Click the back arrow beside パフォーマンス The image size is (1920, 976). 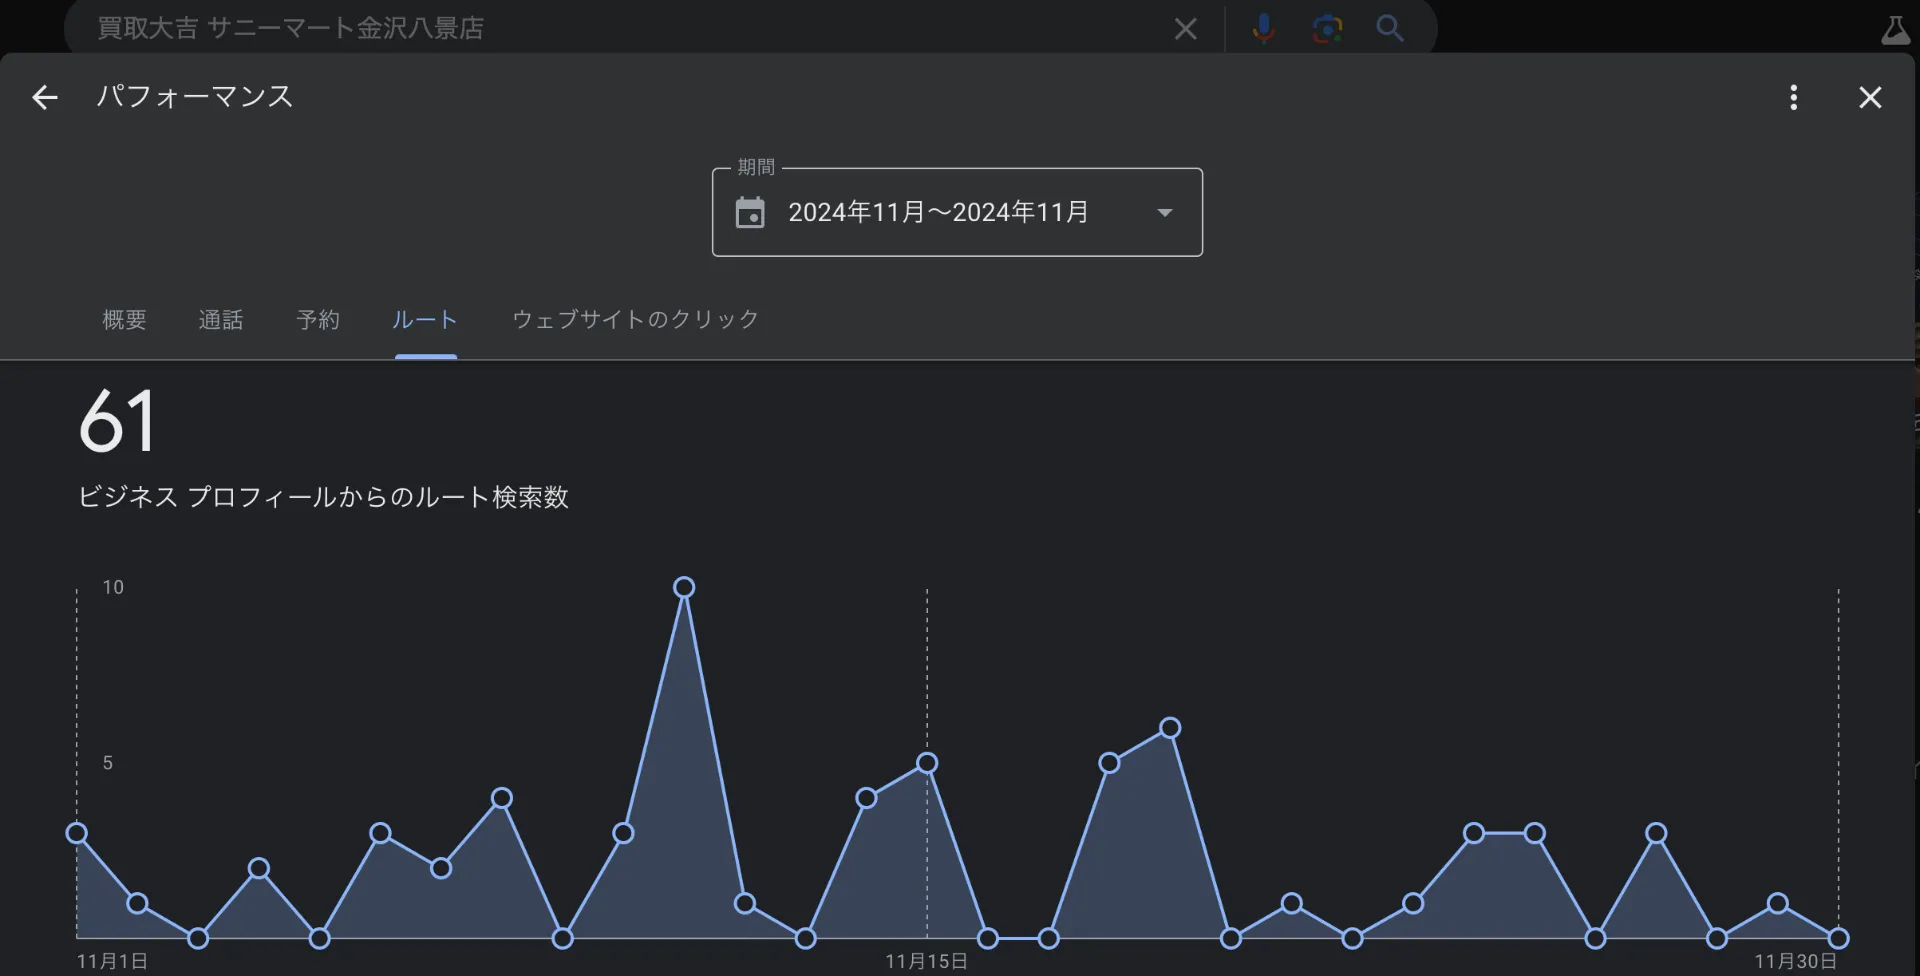(x=45, y=97)
